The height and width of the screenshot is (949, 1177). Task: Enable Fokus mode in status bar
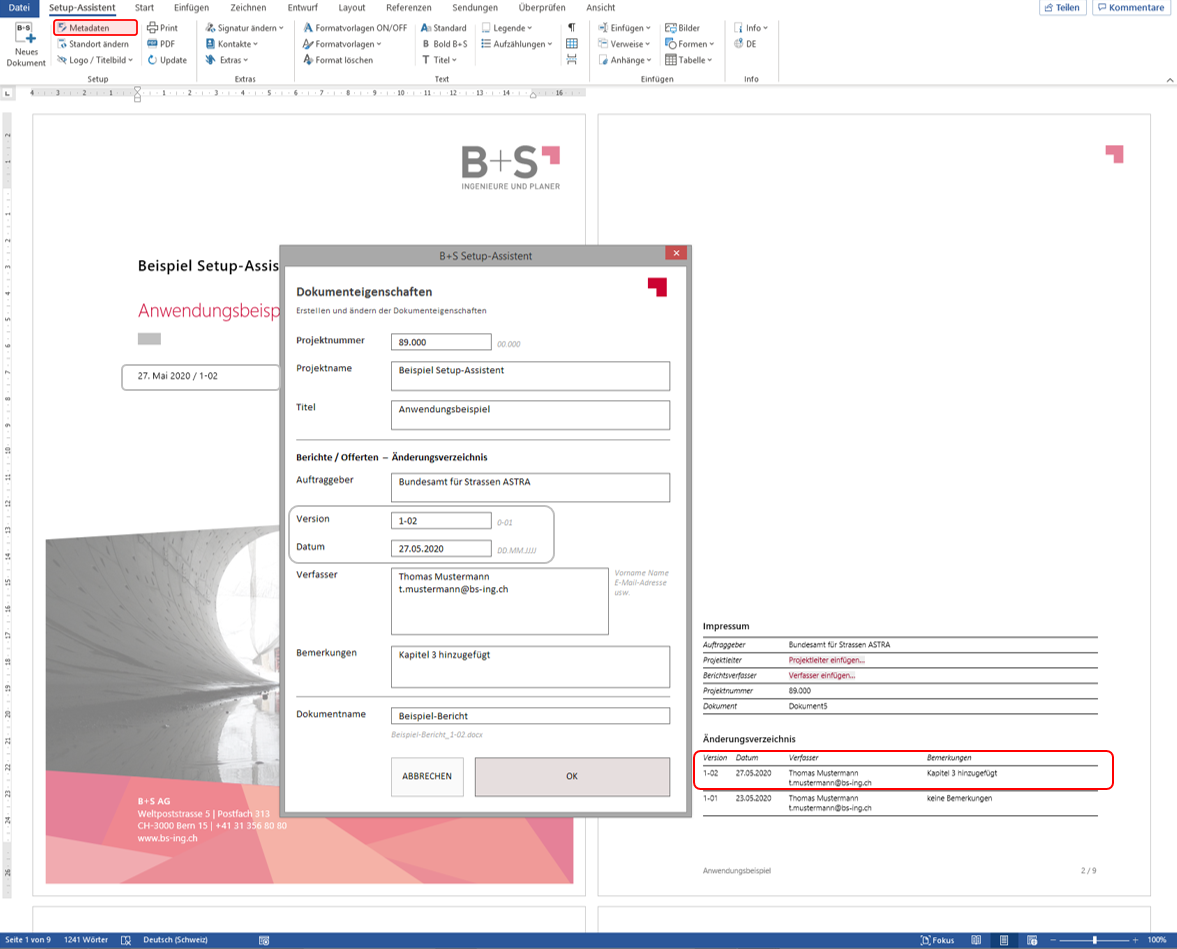pyautogui.click(x=938, y=940)
